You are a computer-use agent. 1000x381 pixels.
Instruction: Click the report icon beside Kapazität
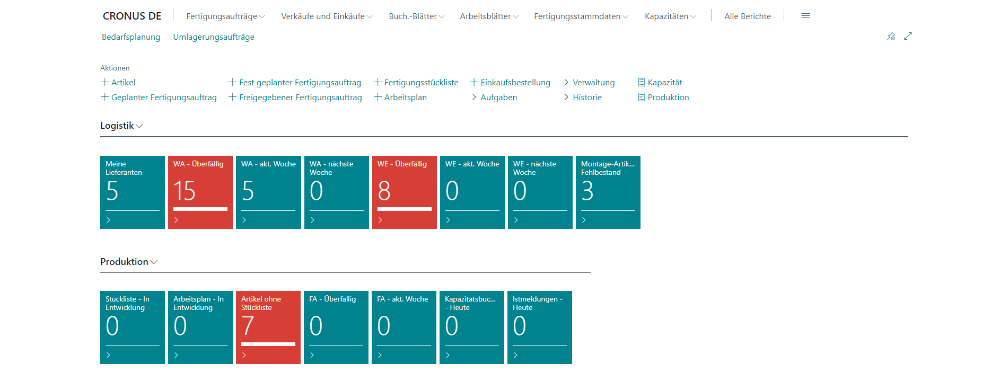(642, 82)
